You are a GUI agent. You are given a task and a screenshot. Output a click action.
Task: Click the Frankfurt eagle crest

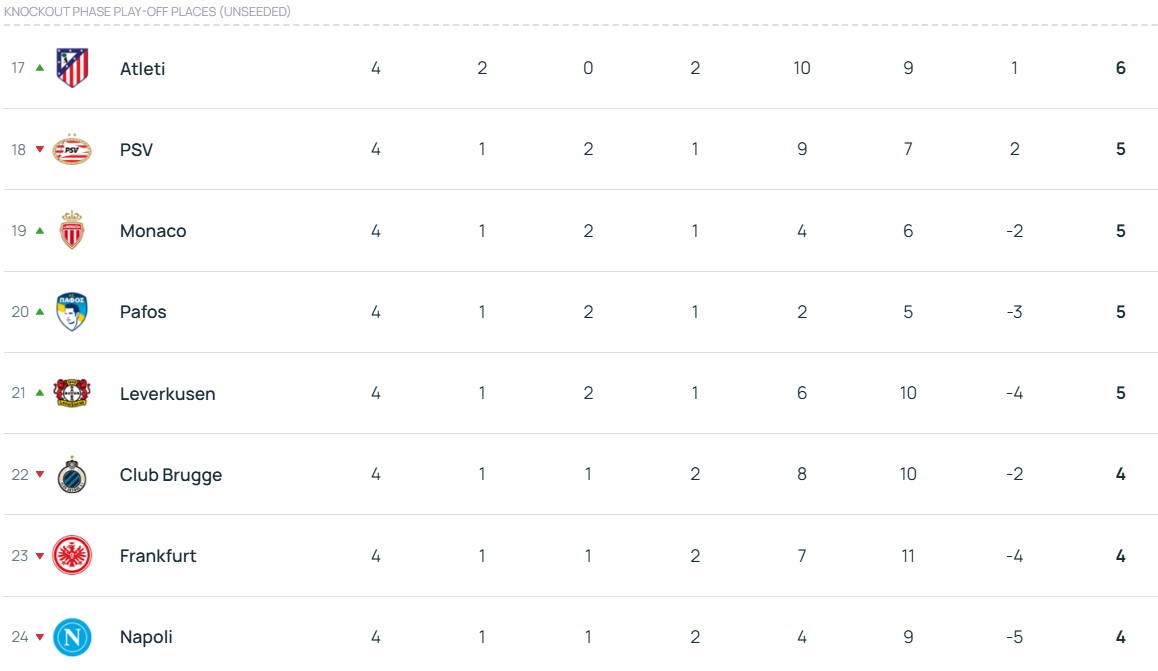tap(72, 556)
